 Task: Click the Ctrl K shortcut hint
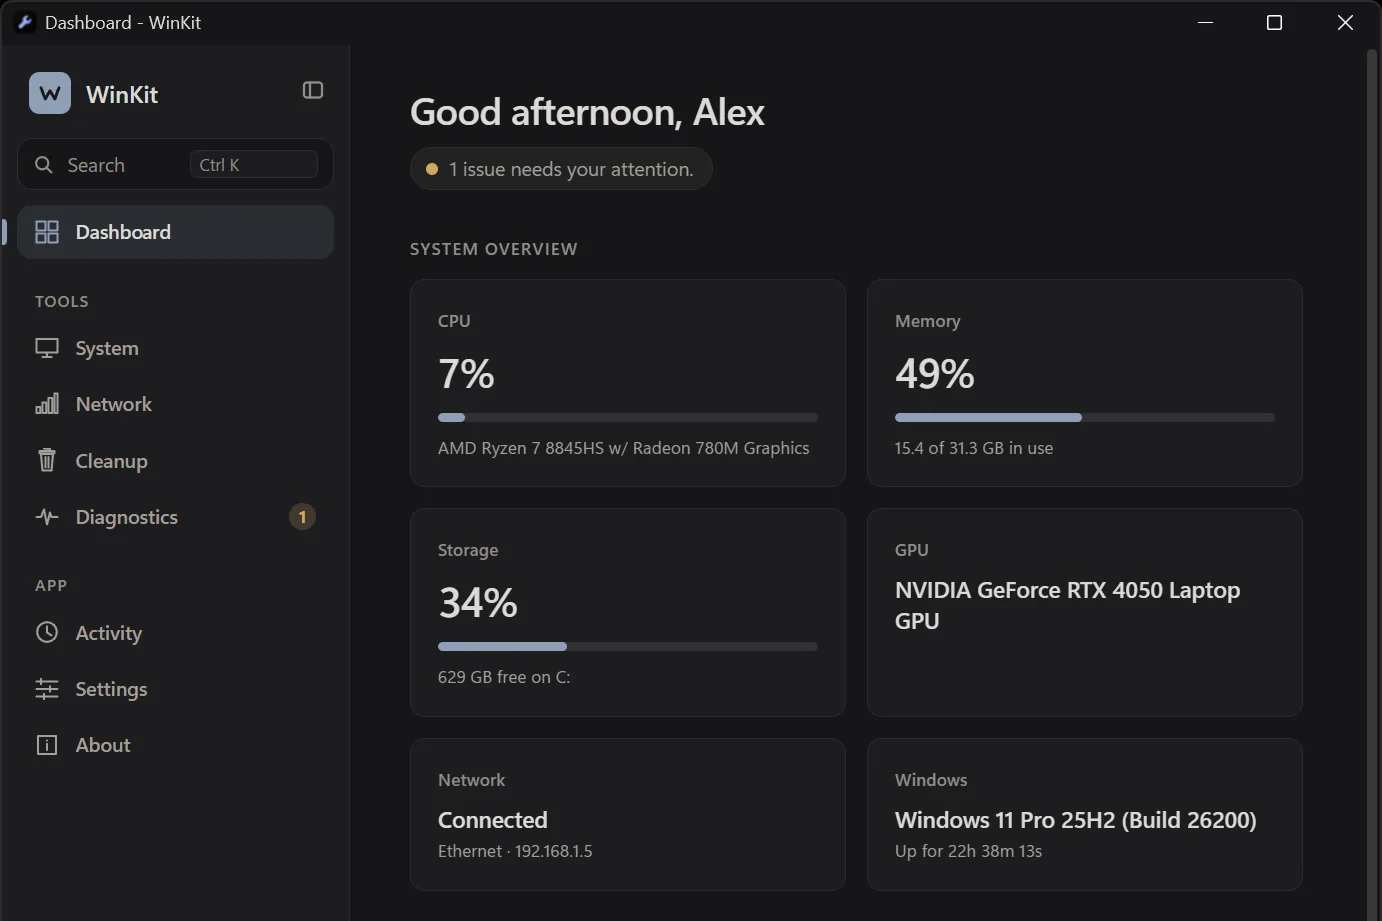tap(254, 165)
